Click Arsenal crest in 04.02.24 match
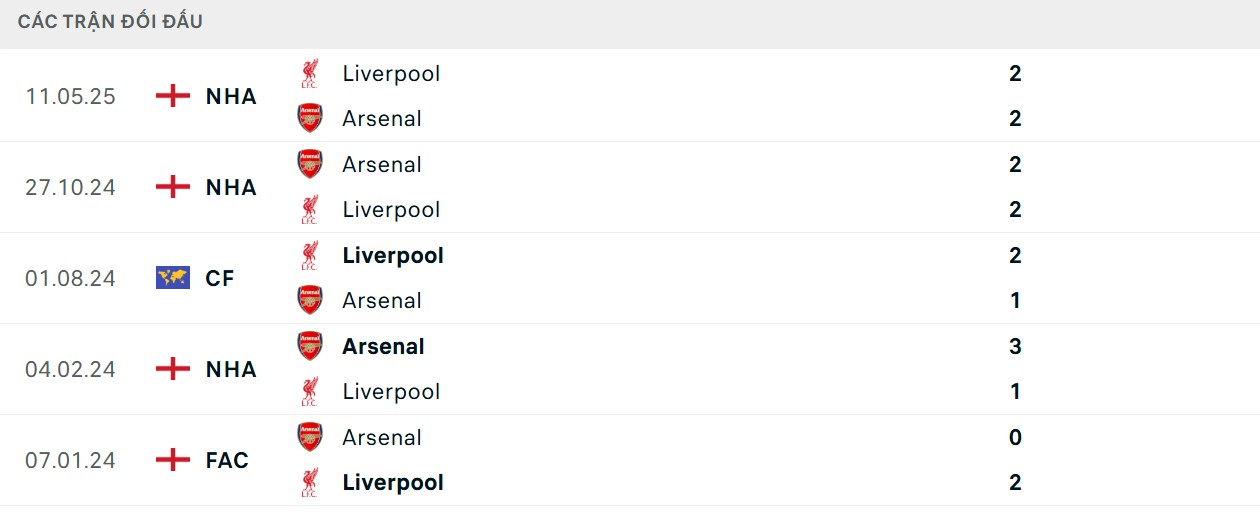Image resolution: width=1260 pixels, height=523 pixels. pyautogui.click(x=310, y=346)
